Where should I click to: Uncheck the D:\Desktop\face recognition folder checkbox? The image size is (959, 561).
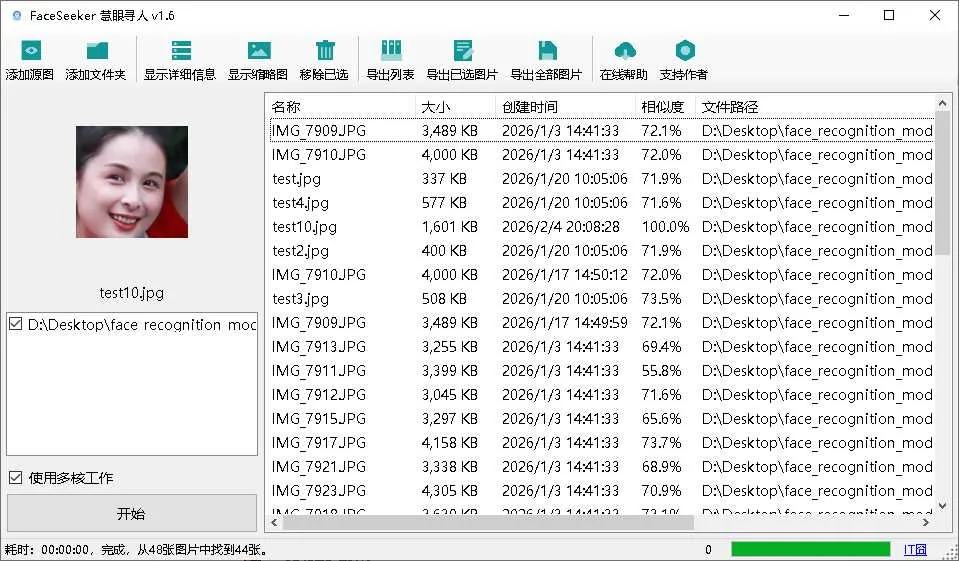pos(15,324)
